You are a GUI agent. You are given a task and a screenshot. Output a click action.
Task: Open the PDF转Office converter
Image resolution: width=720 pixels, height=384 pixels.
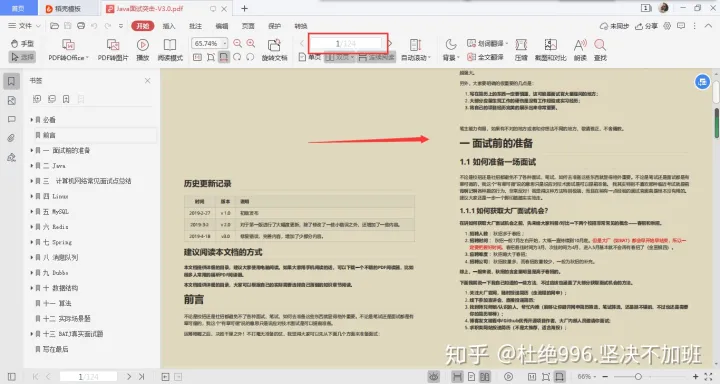tap(68, 50)
